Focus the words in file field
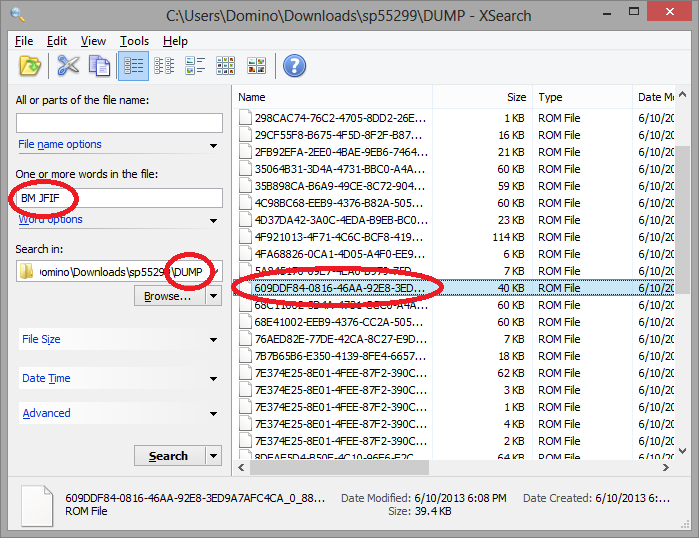Viewport: 699px width, 538px height. [x=119, y=198]
